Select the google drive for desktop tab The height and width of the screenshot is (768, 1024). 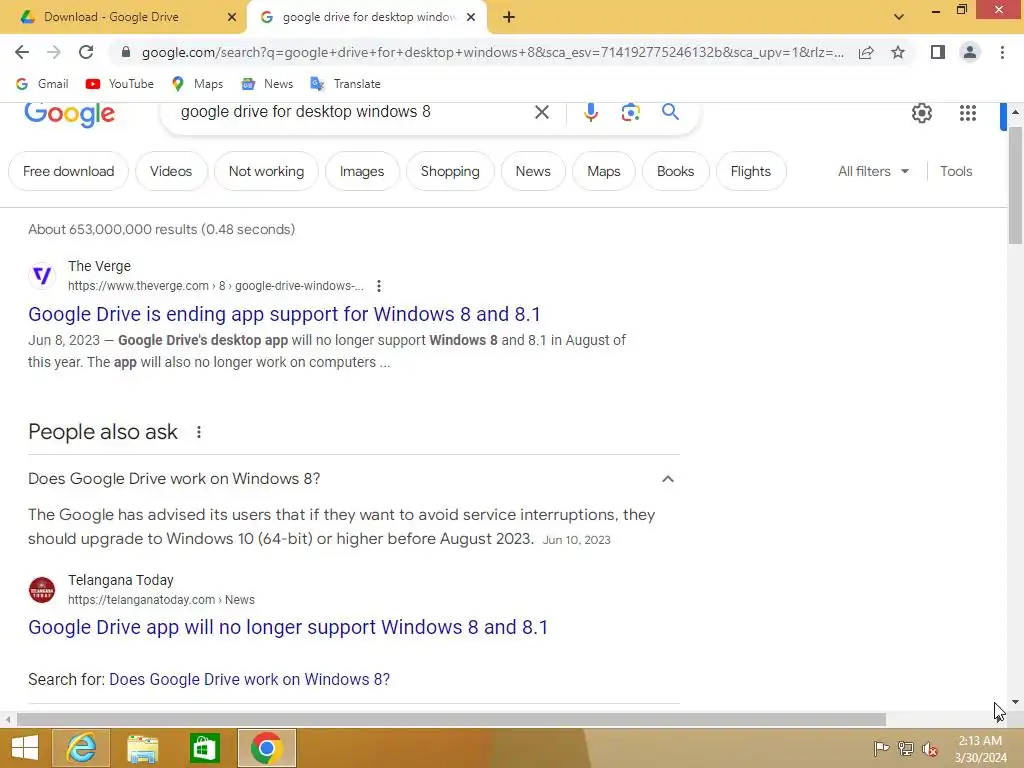(x=368, y=17)
